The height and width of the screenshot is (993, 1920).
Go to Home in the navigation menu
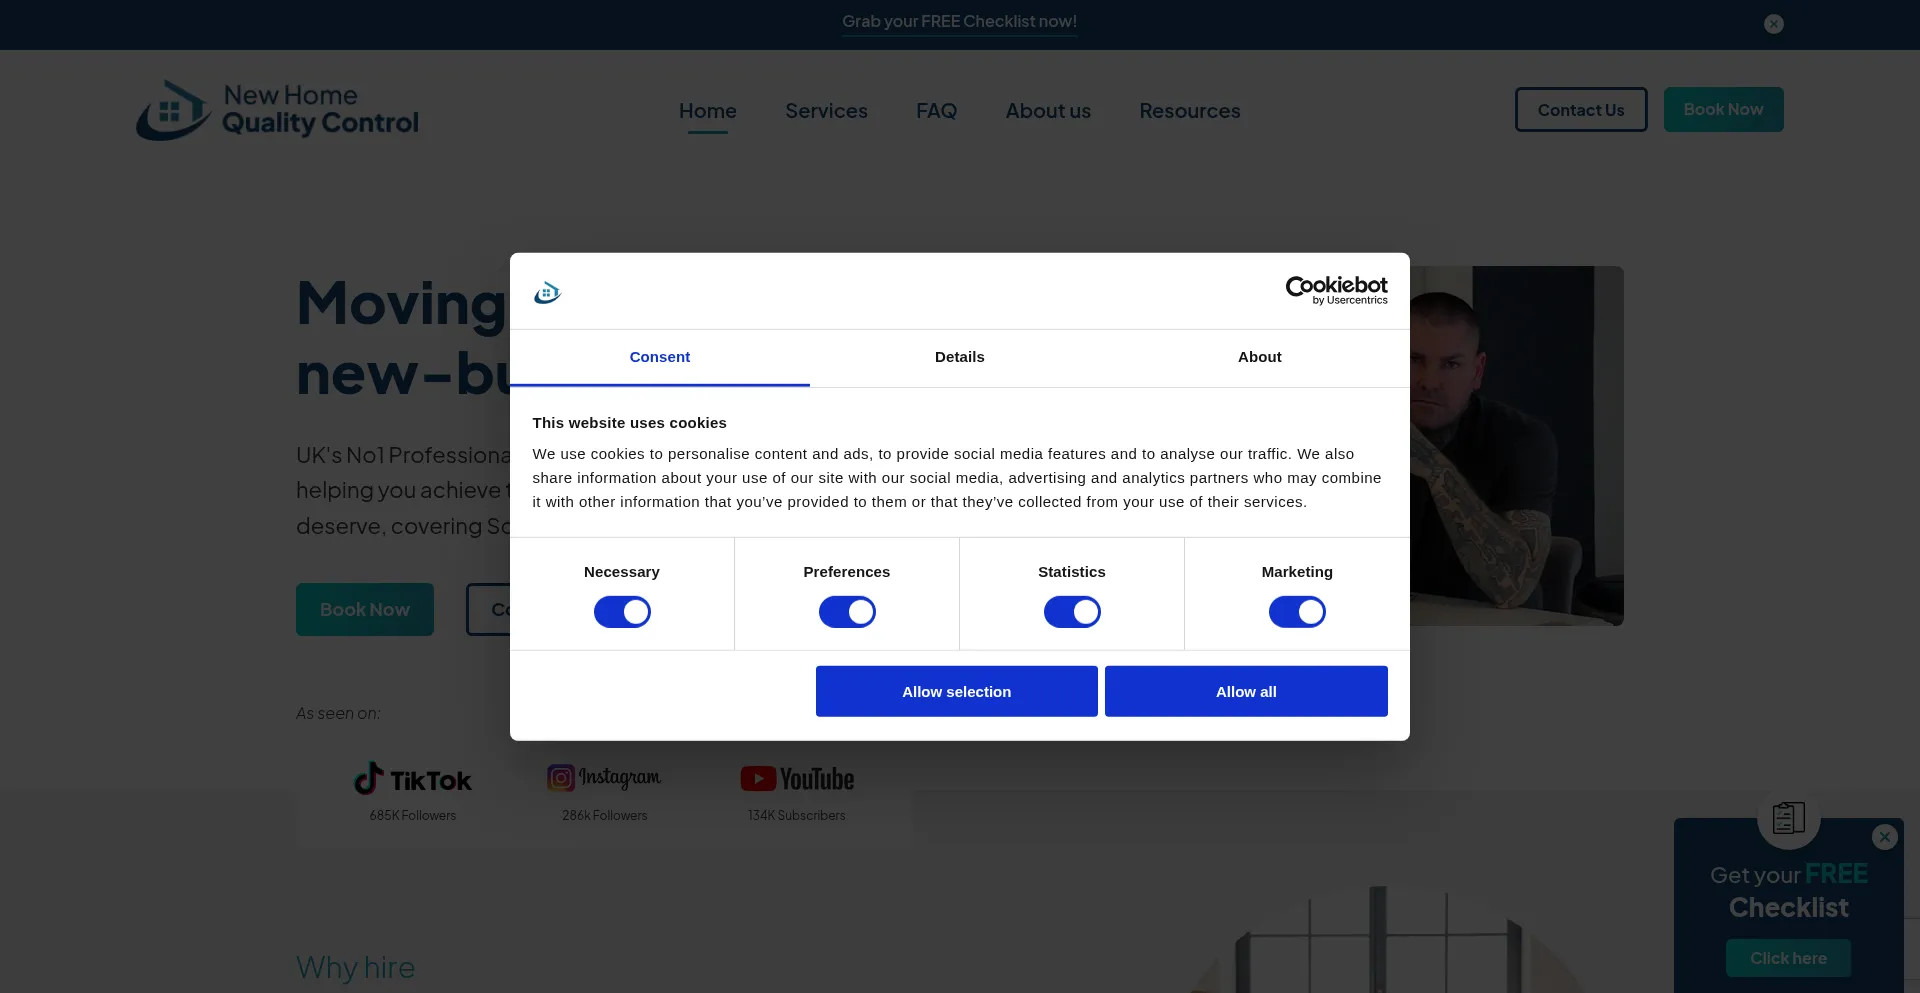tap(708, 111)
